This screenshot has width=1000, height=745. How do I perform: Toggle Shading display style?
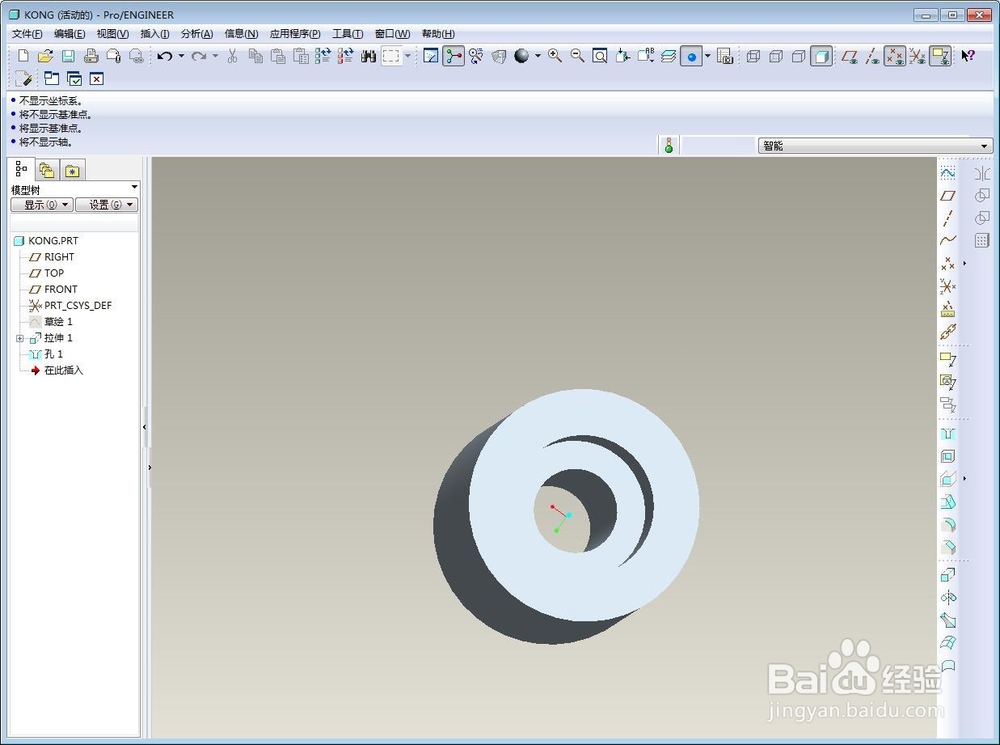pos(821,56)
